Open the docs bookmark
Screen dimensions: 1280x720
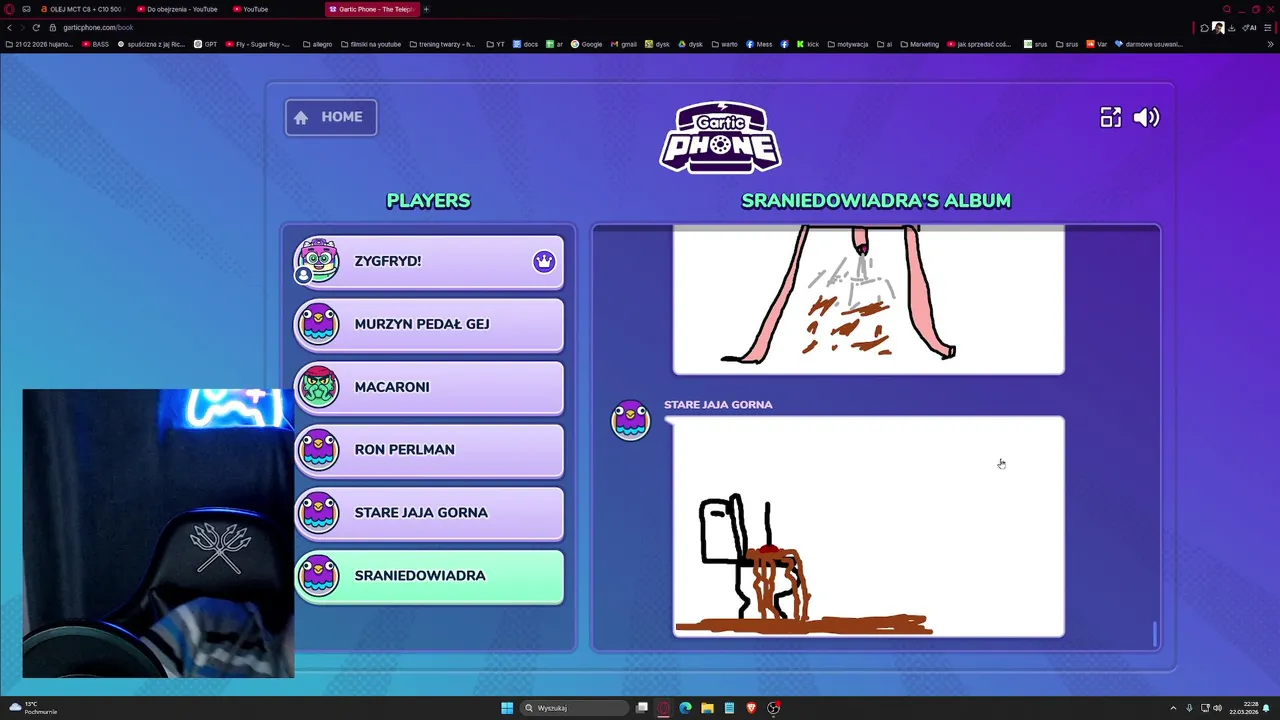(x=525, y=44)
